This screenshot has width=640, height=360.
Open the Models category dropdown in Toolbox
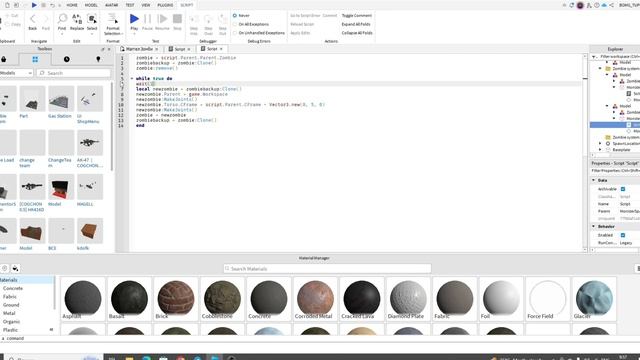pyautogui.click(x=16, y=73)
